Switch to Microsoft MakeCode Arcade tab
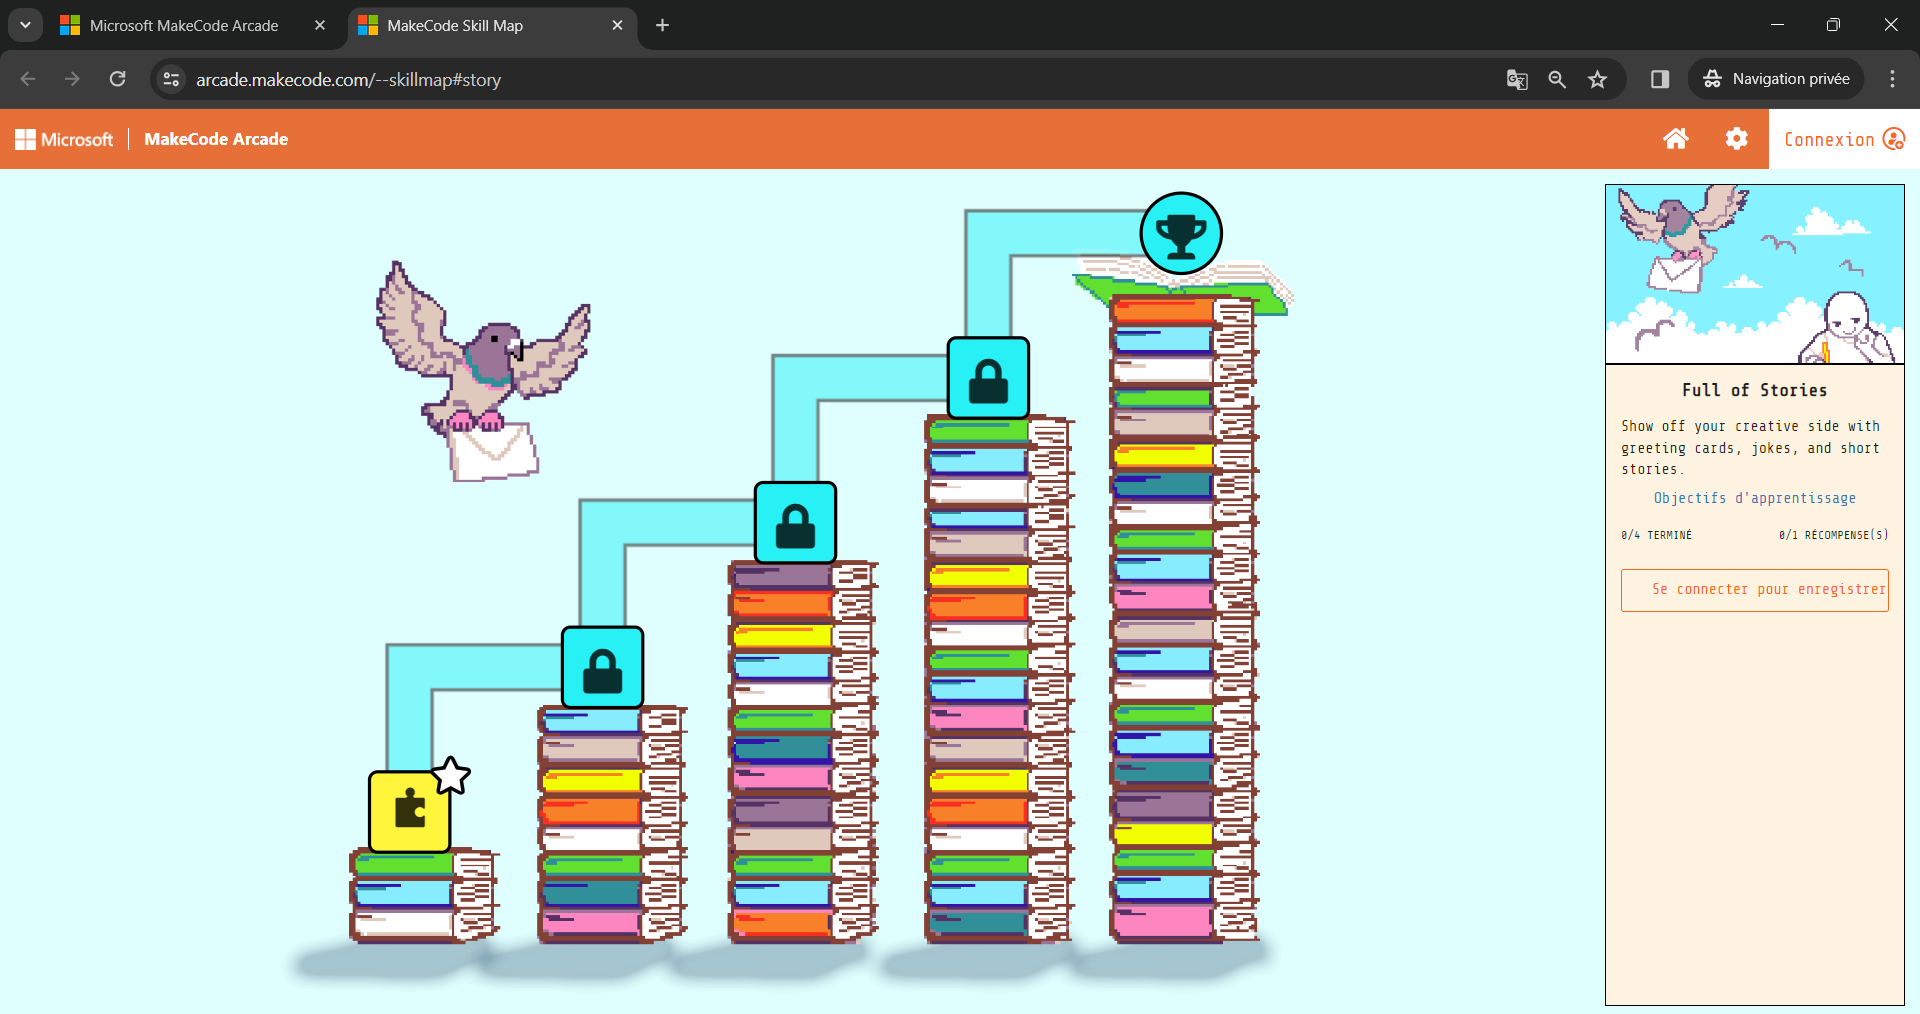 184,25
